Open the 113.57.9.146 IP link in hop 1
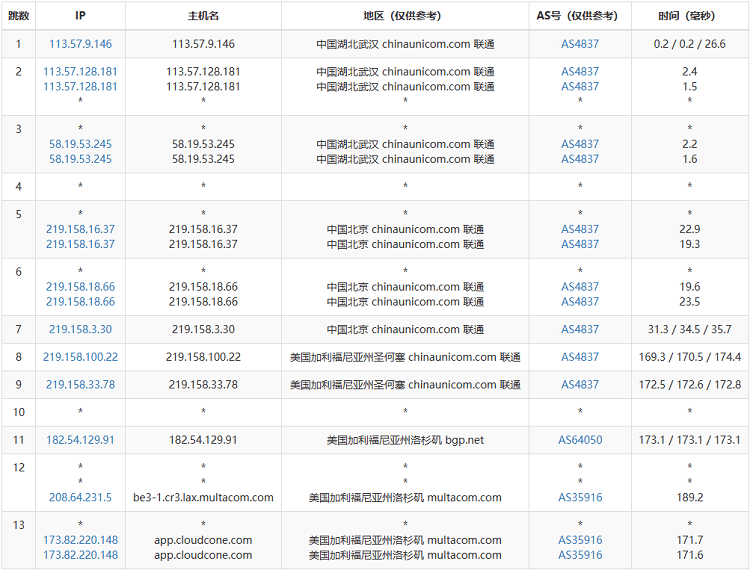This screenshot has height=573, width=750. click(x=80, y=44)
